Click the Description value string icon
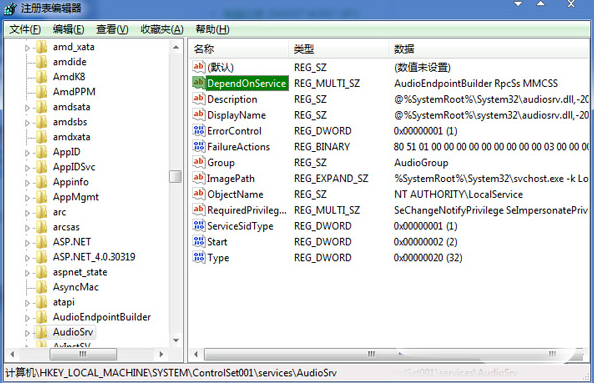594x383 pixels. coord(199,99)
